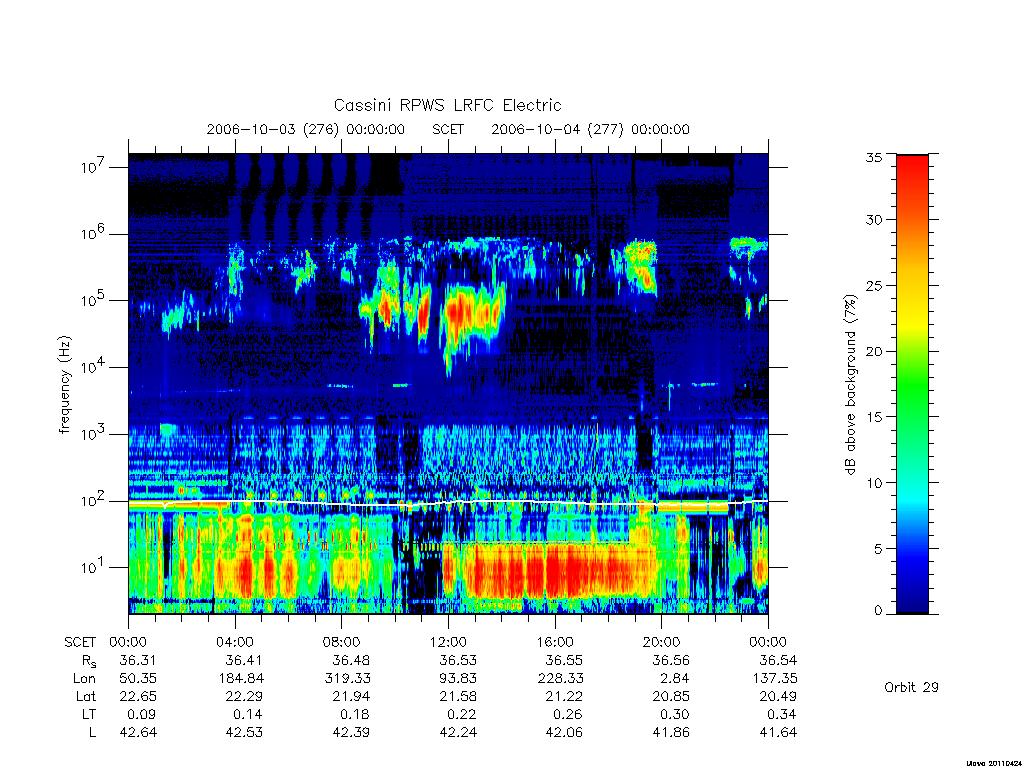
Task: Click the Lat value '21.58'
Action: pos(458,696)
